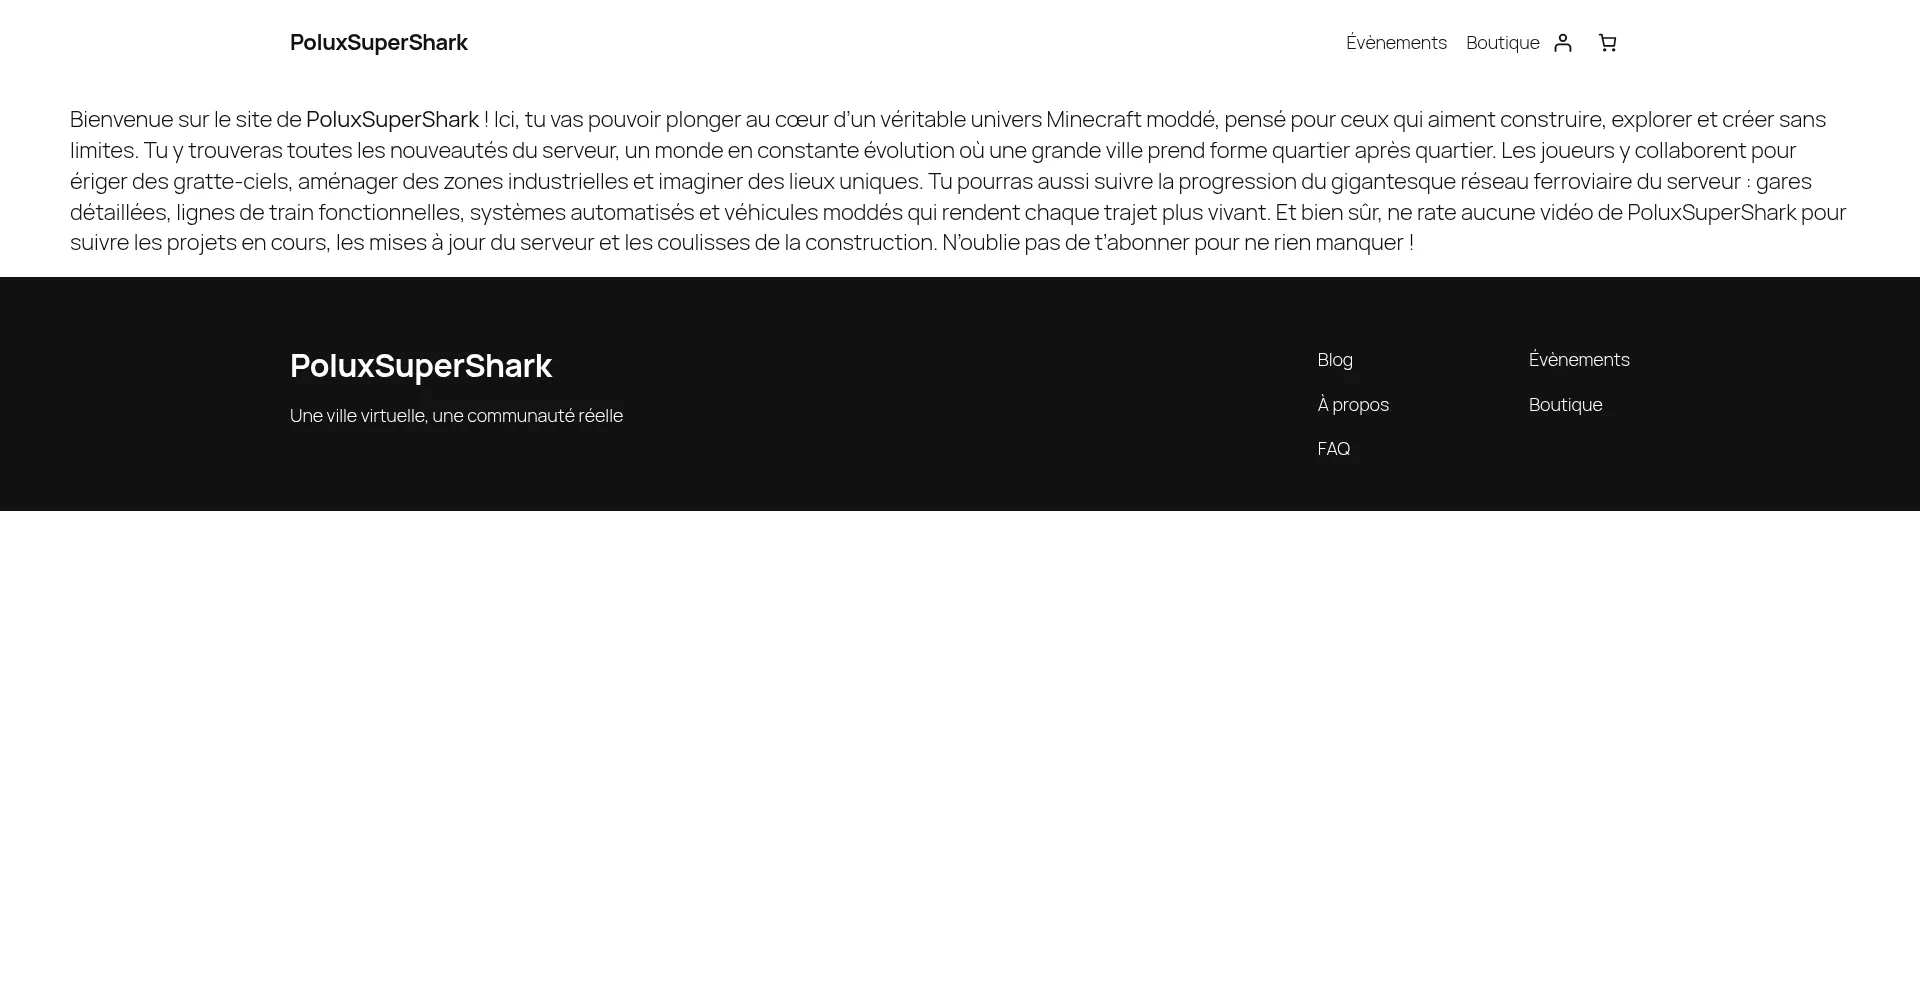Click the PoluxSuperShark header logo
This screenshot has width=1920, height=993.
(378, 43)
